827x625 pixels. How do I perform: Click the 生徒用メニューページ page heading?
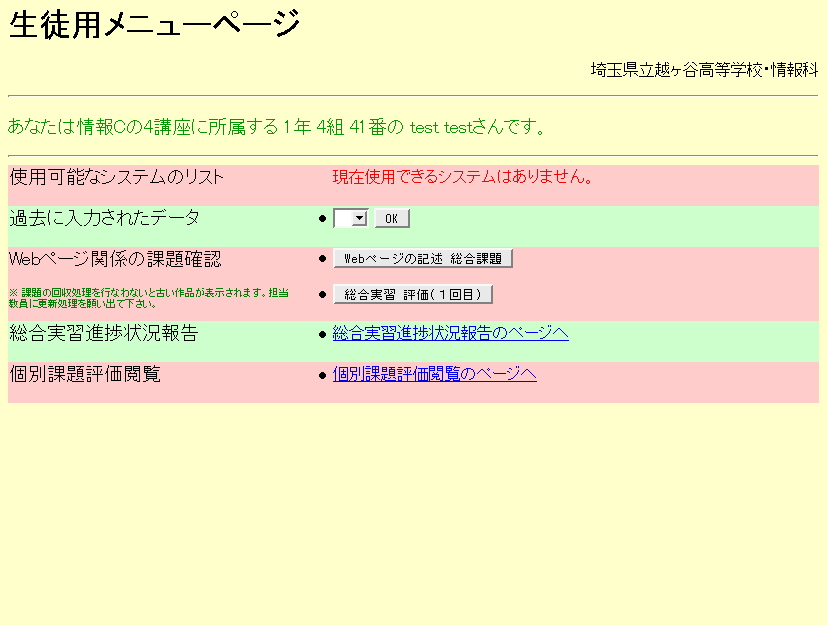[x=154, y=24]
